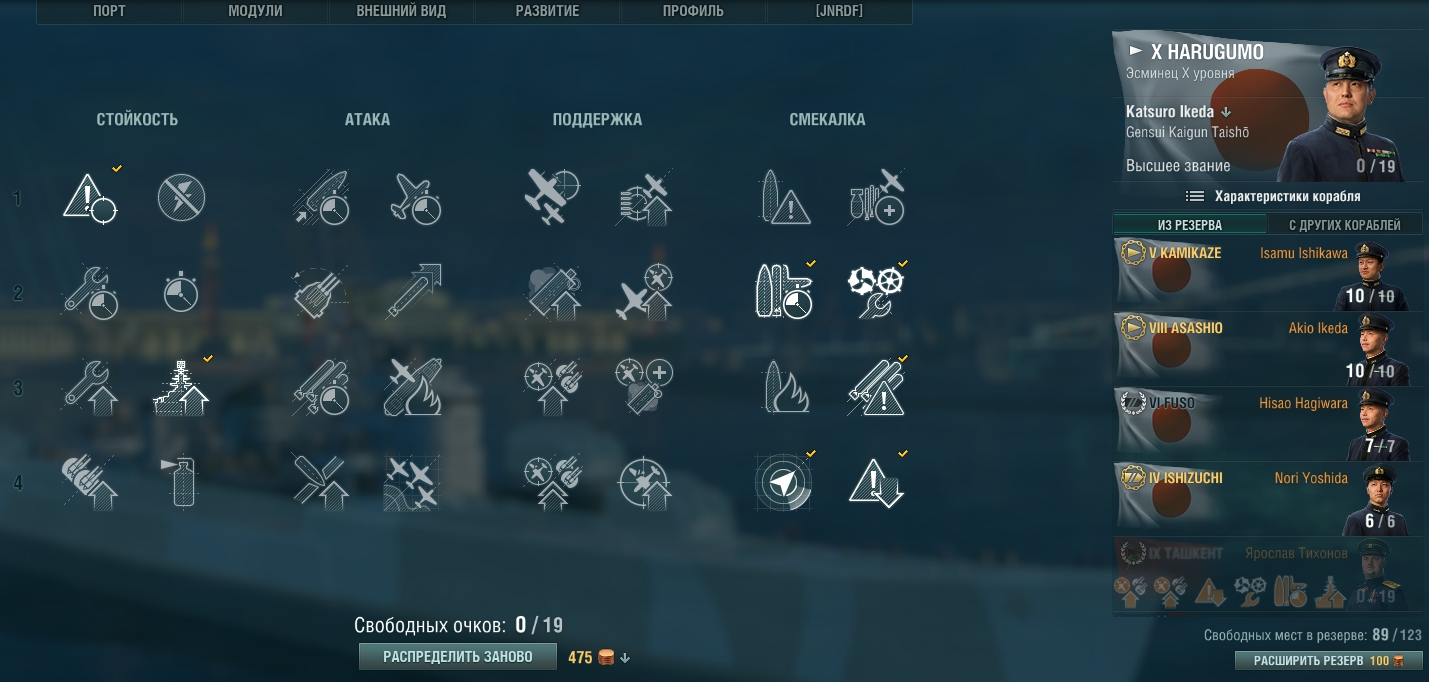Open the Характеристики корабля list
The width and height of the screenshot is (1429, 682).
1272,196
